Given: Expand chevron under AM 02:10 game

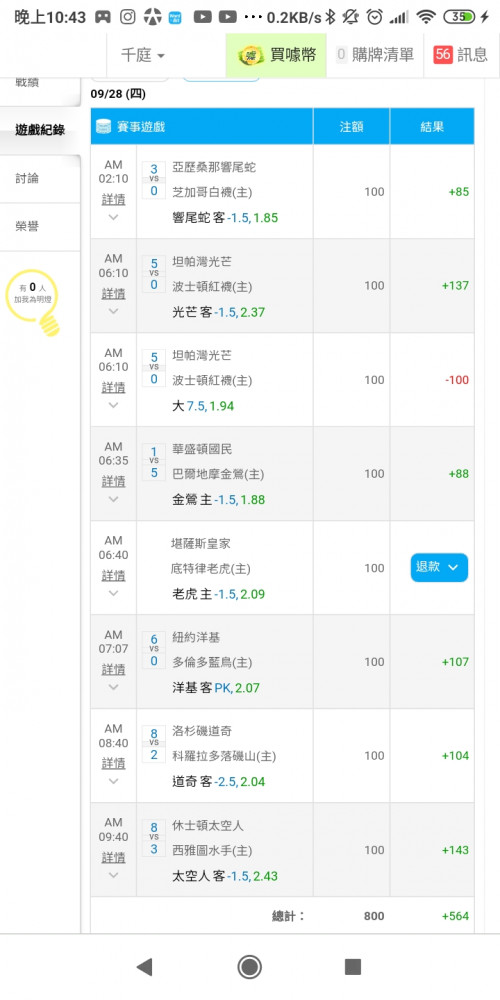Looking at the screenshot, I should (114, 217).
